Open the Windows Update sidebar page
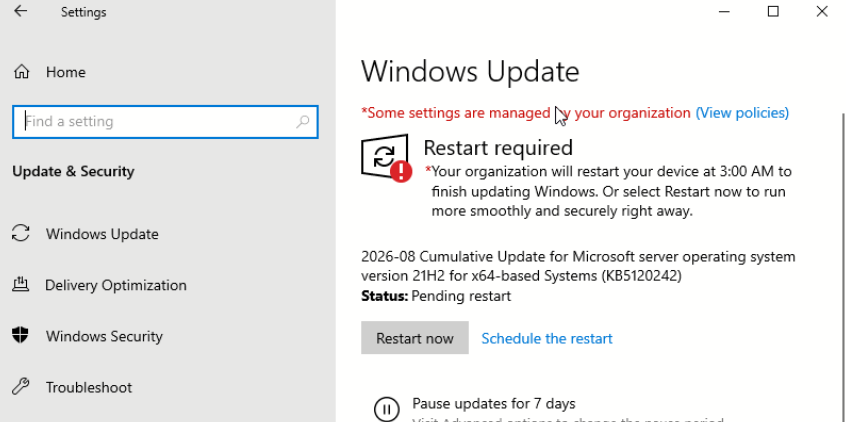Viewport: 846px width, 422px height. tap(102, 234)
